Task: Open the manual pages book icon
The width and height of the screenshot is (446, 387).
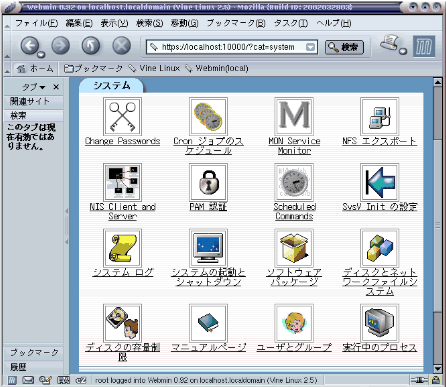Action: (208, 323)
